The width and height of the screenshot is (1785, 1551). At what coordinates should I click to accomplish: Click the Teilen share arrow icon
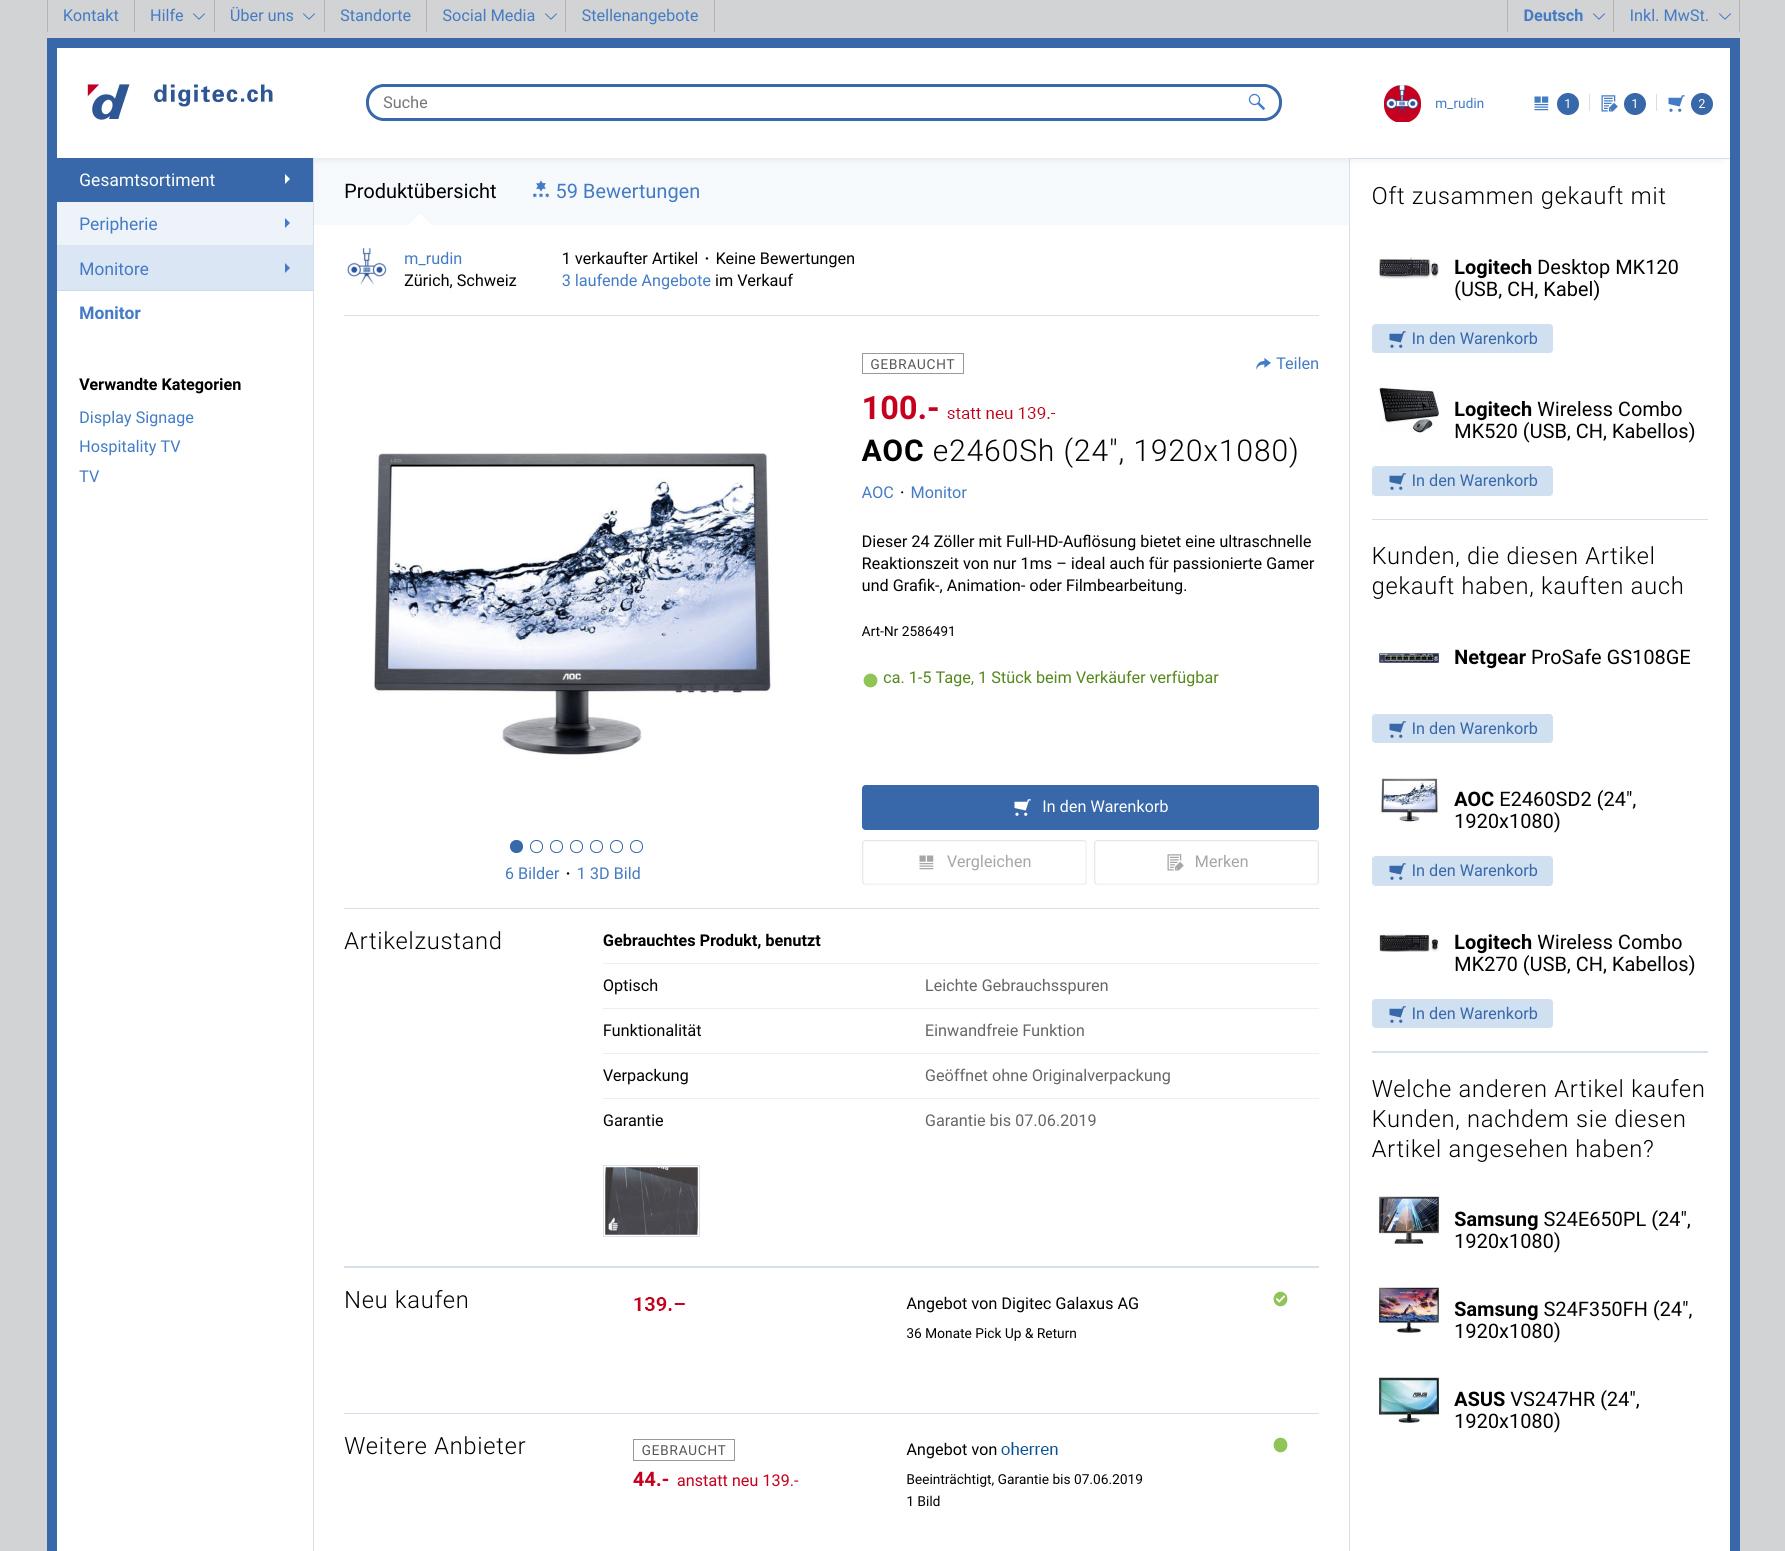click(1263, 364)
